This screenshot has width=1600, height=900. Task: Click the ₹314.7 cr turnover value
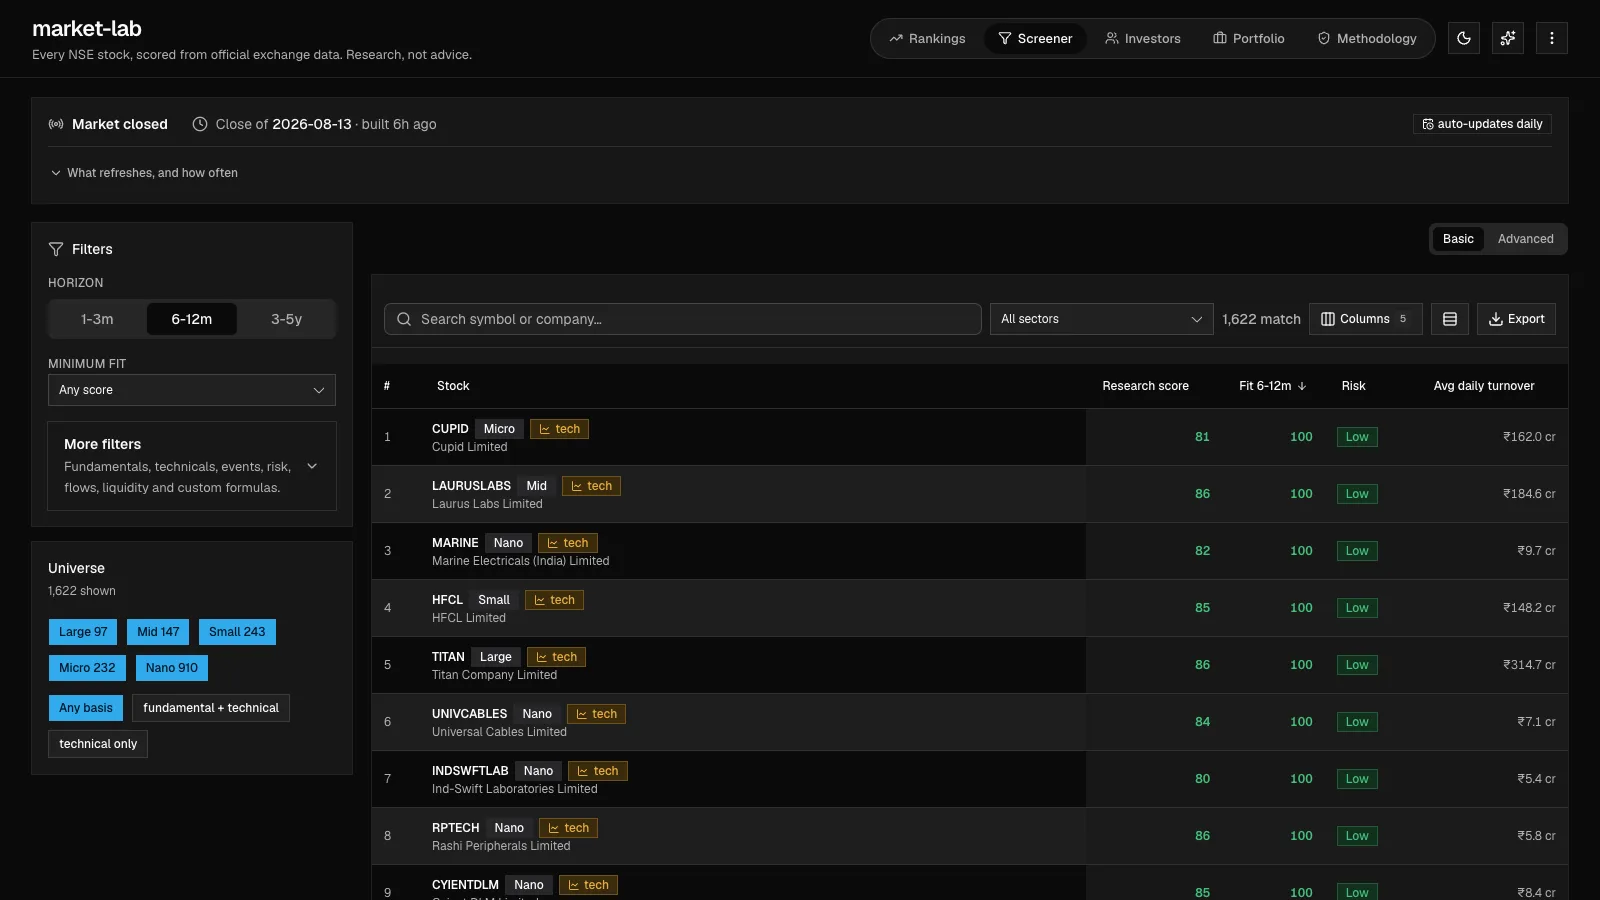pyautogui.click(x=1529, y=665)
